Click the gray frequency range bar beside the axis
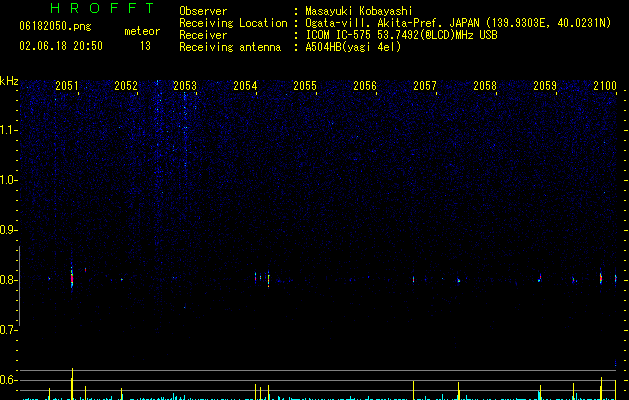629x400 pixels. pos(19,286)
